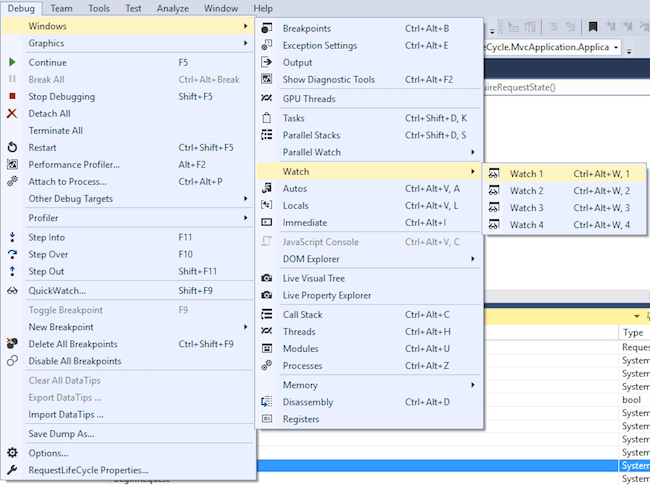Viewport: 650px width, 485px height.
Task: Open the Processes window entry
Action: point(369,365)
